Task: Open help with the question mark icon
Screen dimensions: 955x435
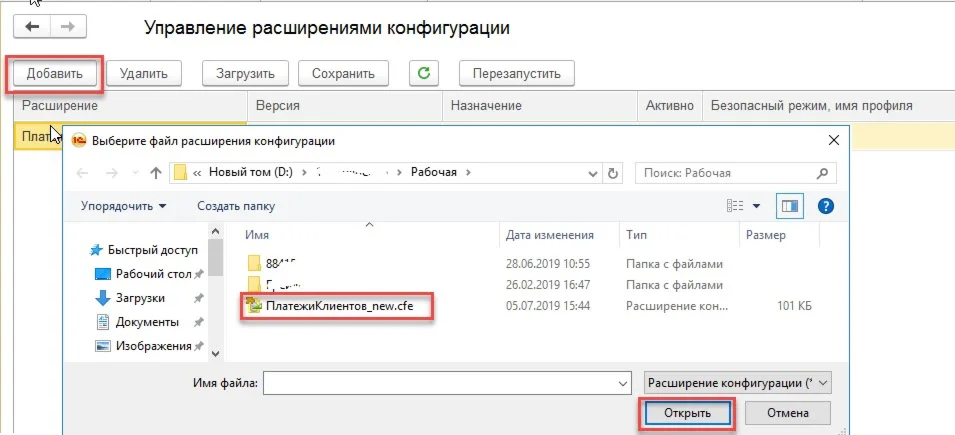Action: tap(825, 206)
